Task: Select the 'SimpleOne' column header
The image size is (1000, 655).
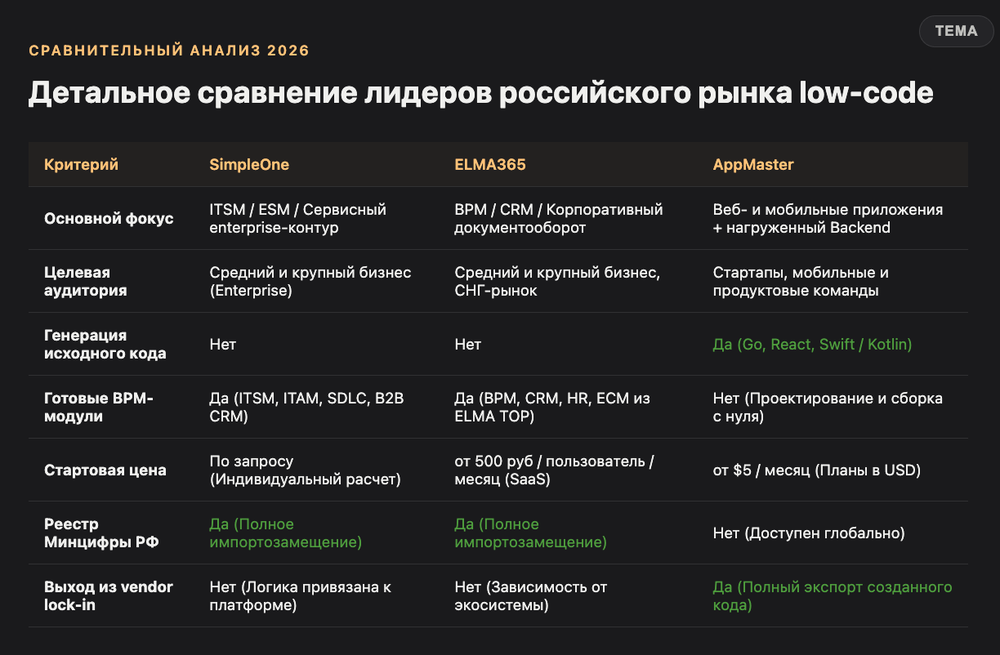Action: 249,165
